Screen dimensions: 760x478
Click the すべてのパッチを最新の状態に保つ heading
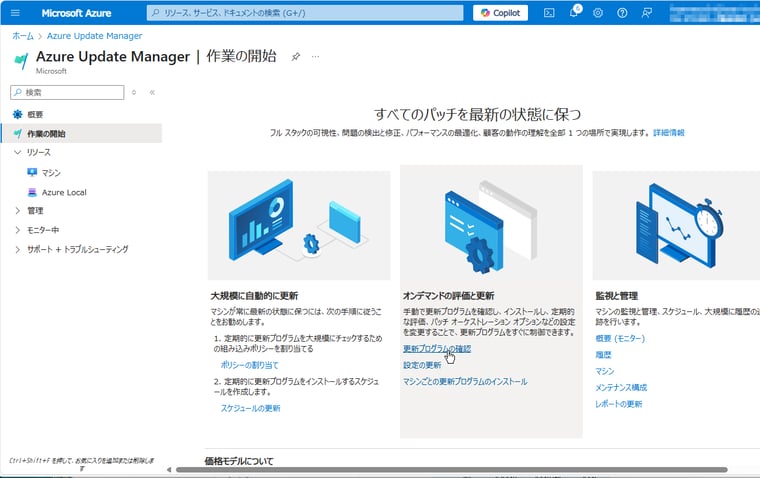pyautogui.click(x=477, y=114)
